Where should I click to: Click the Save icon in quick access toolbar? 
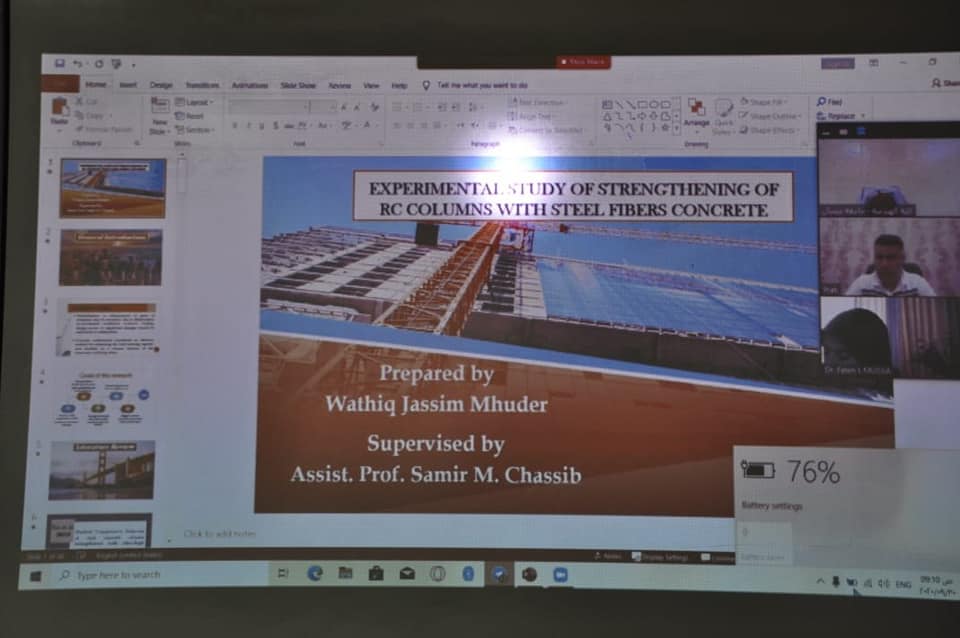coord(60,65)
